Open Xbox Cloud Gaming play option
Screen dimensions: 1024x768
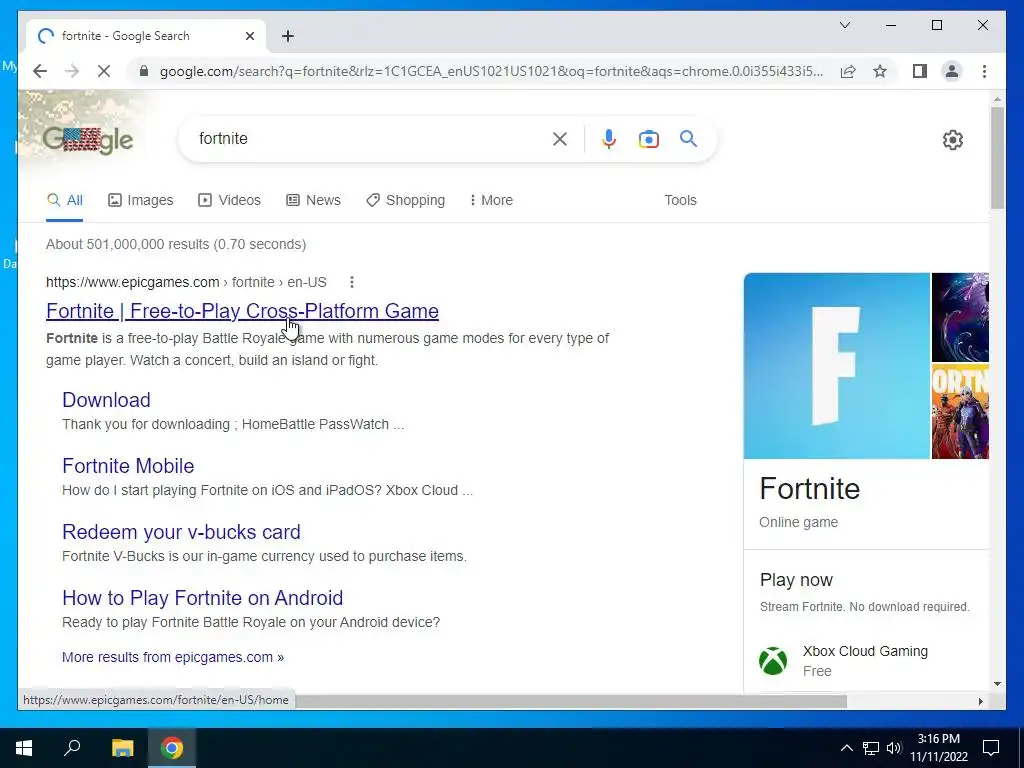[865, 660]
